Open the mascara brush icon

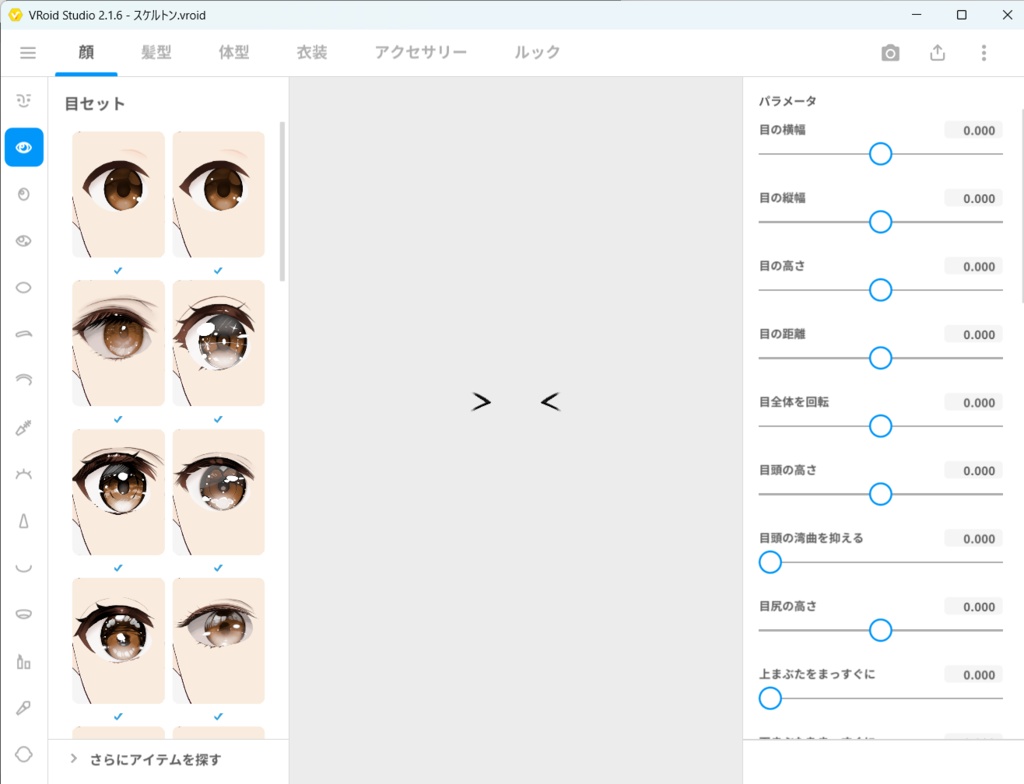tap(24, 428)
